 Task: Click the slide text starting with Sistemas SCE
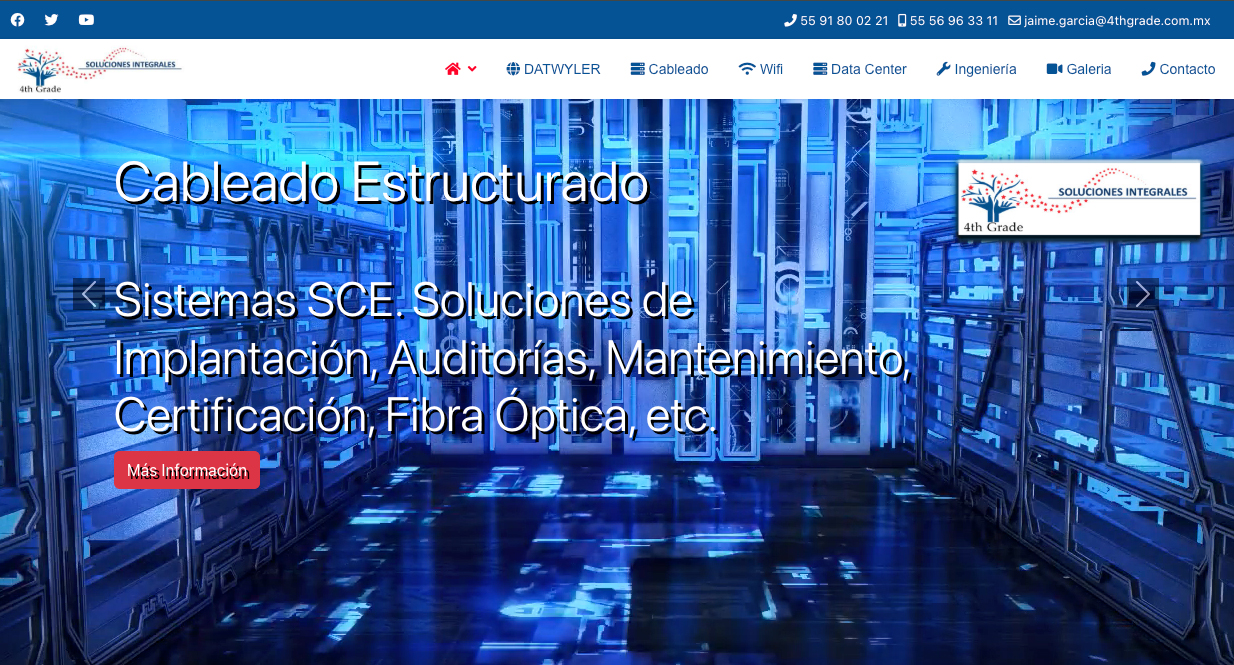tap(512, 358)
